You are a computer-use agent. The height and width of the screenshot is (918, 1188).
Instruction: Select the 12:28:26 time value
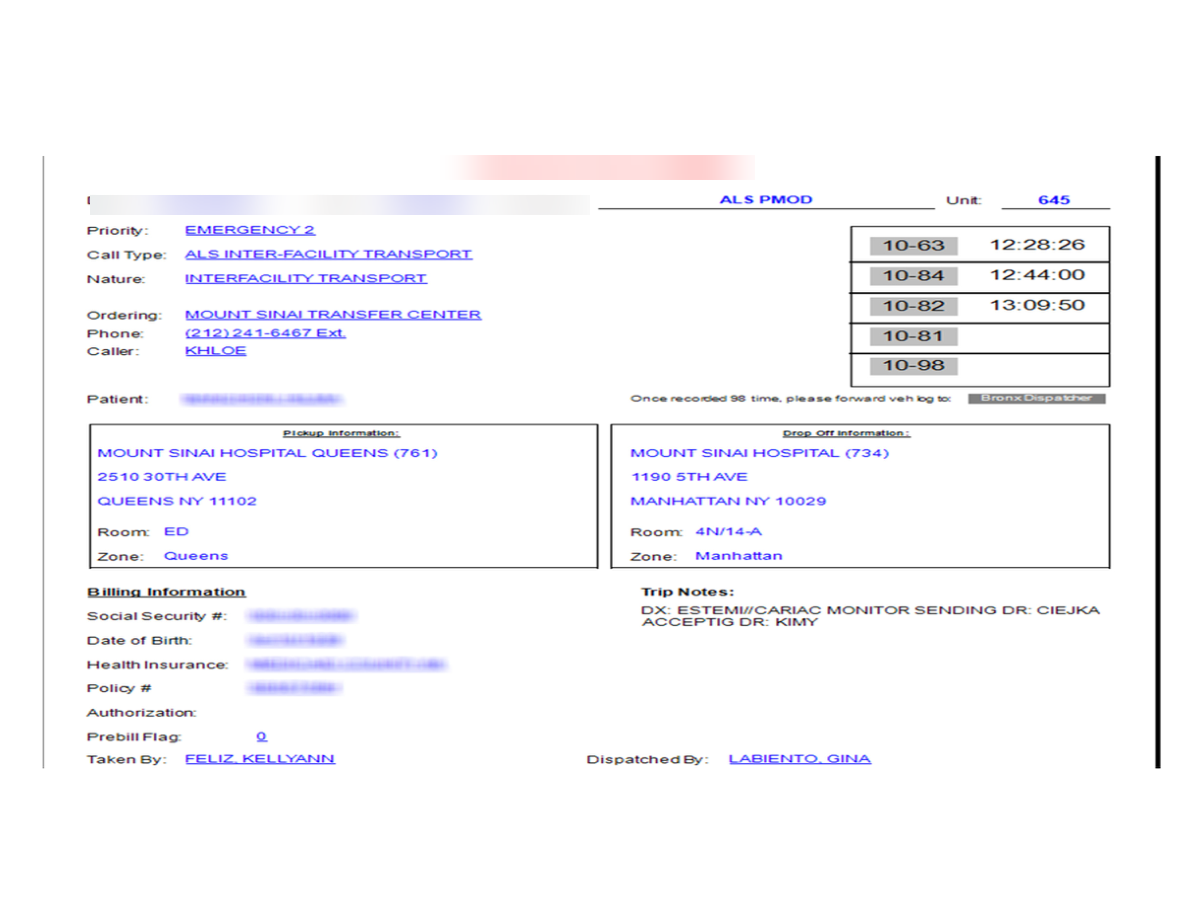pos(1037,245)
